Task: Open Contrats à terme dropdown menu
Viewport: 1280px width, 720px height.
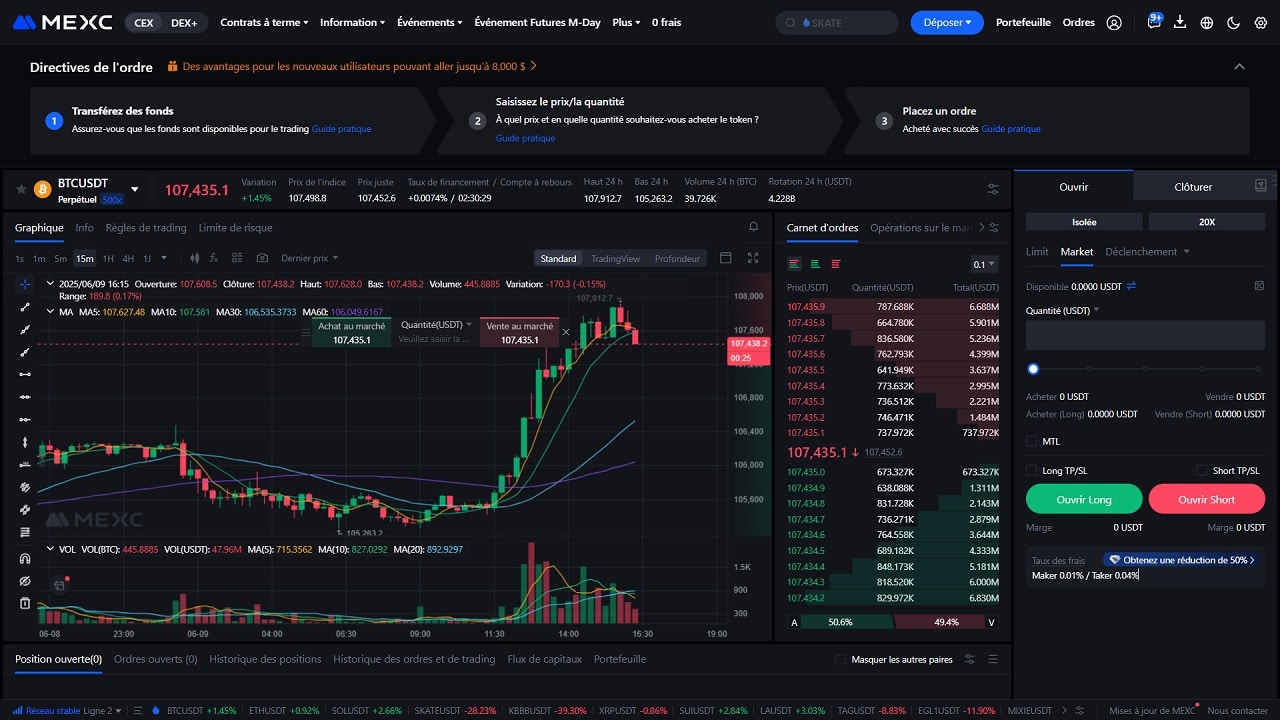Action: 264,22
